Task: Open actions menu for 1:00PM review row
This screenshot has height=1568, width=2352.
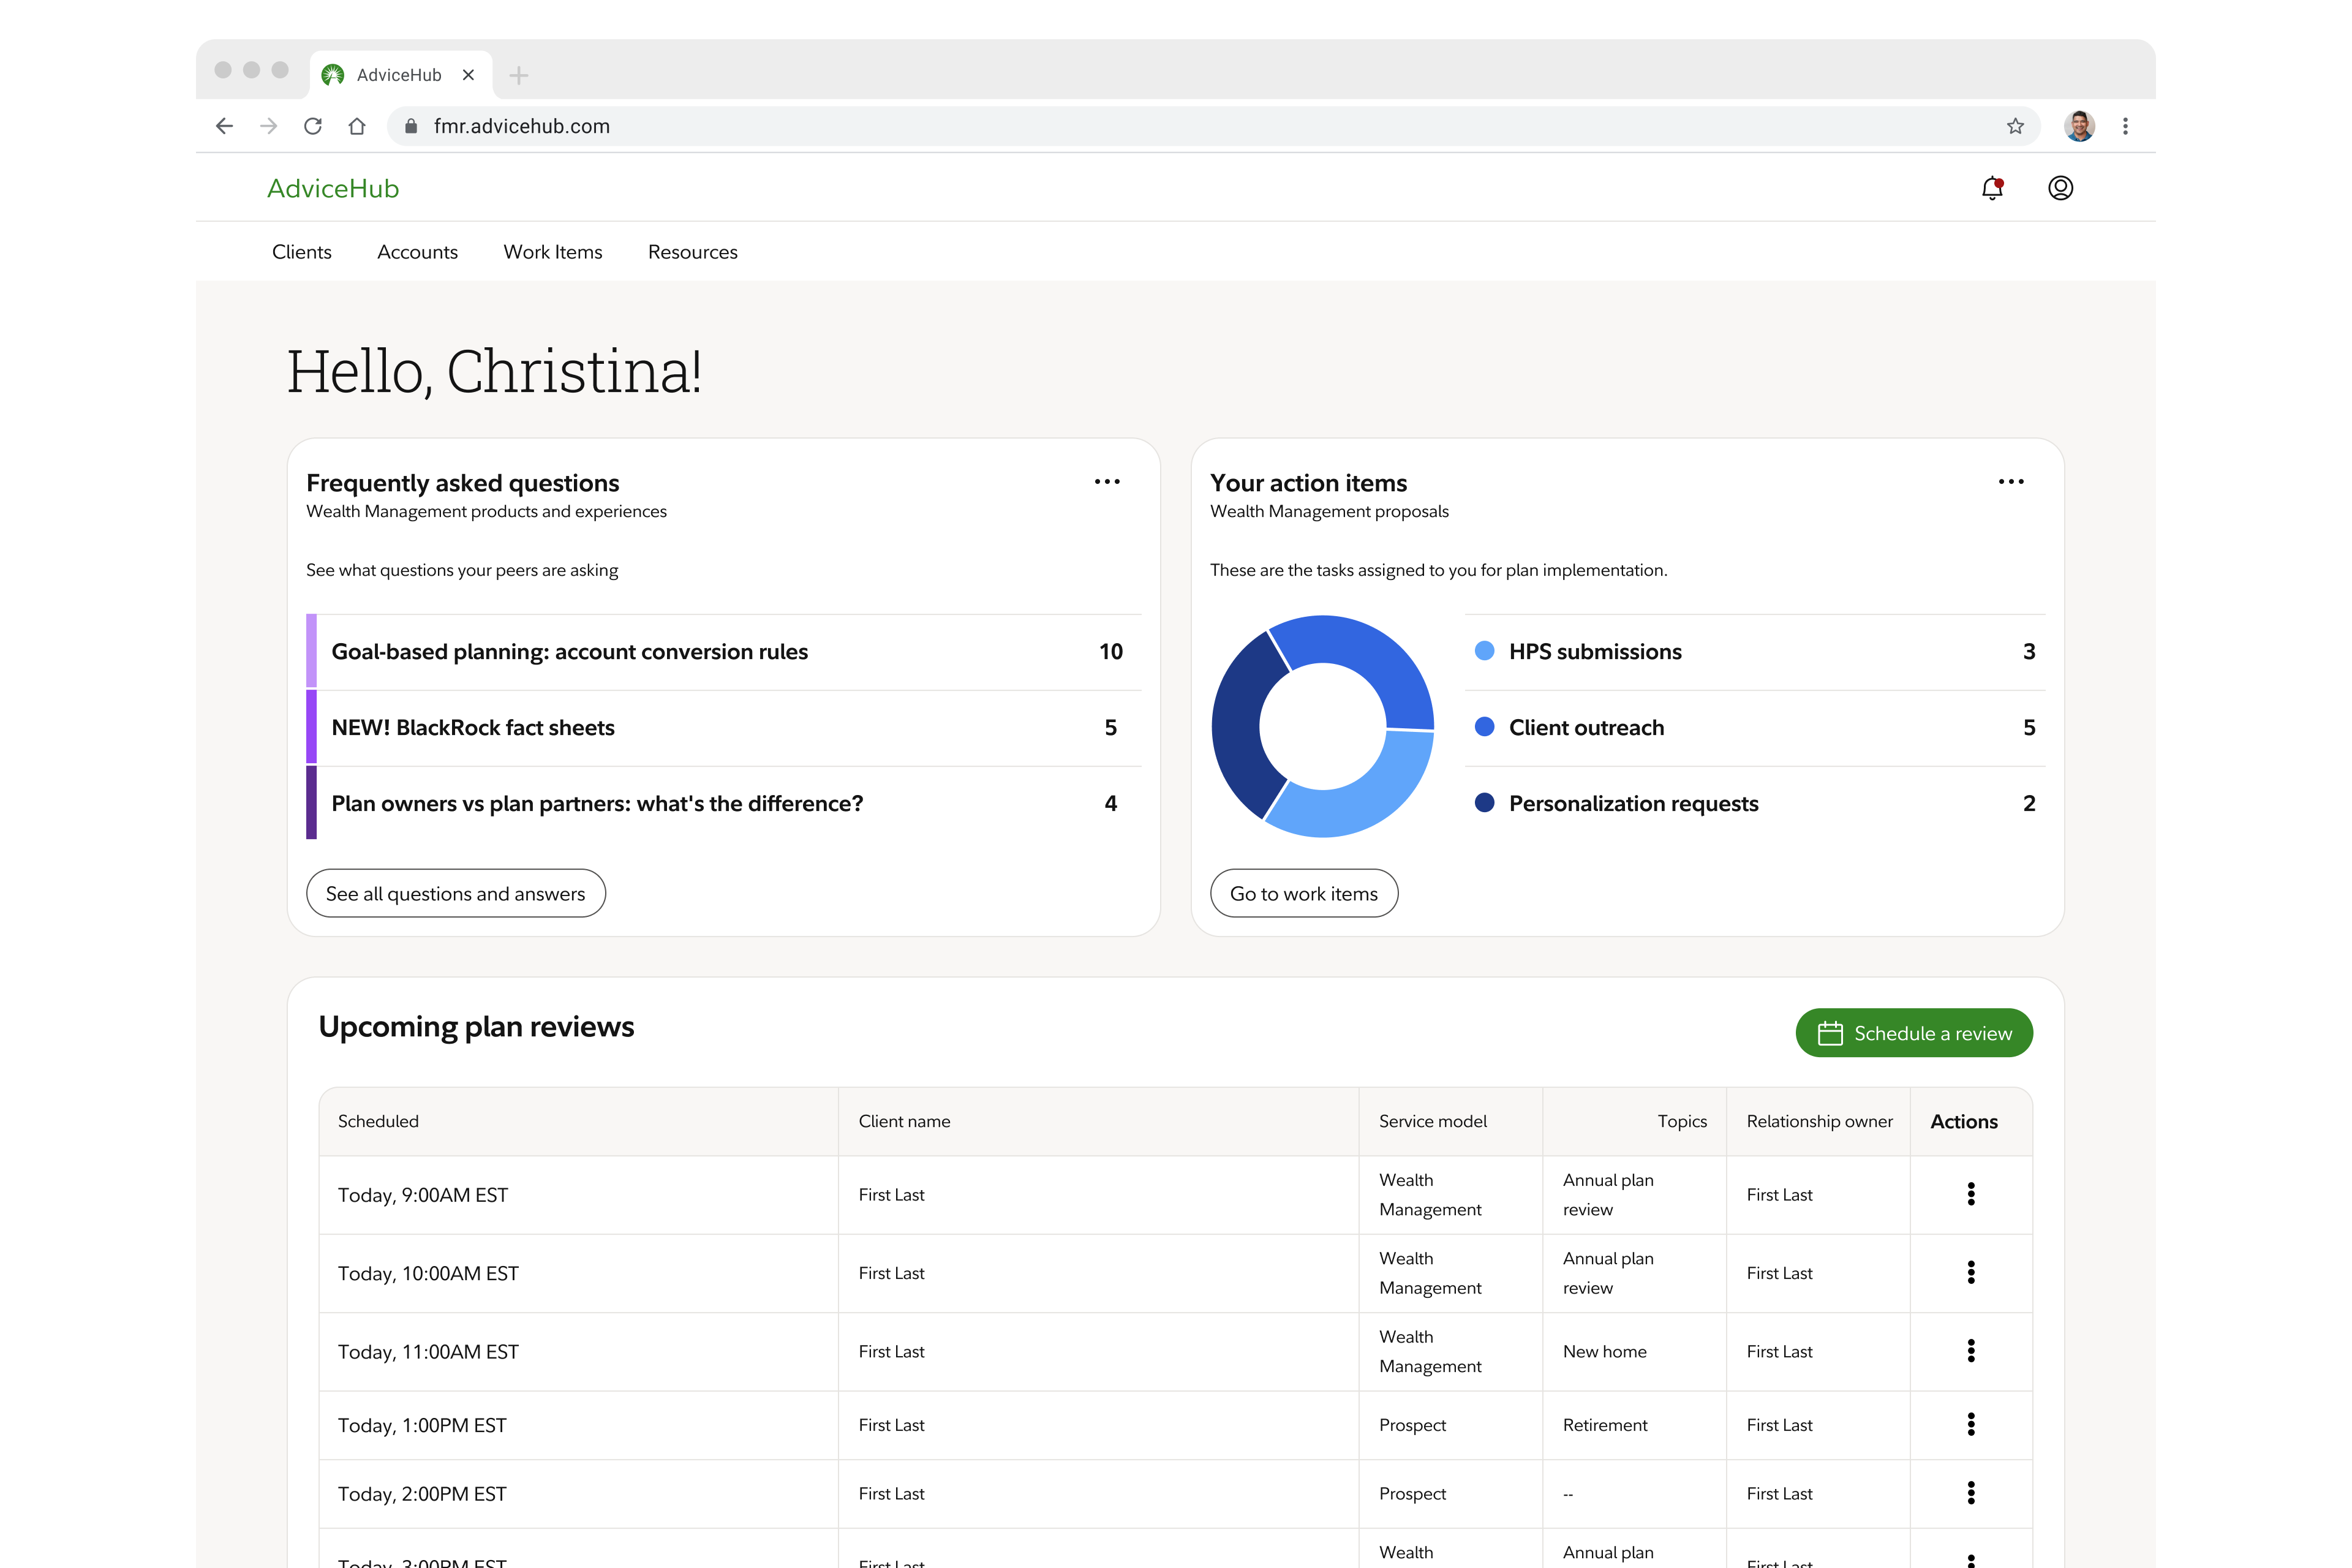Action: click(x=1970, y=1424)
